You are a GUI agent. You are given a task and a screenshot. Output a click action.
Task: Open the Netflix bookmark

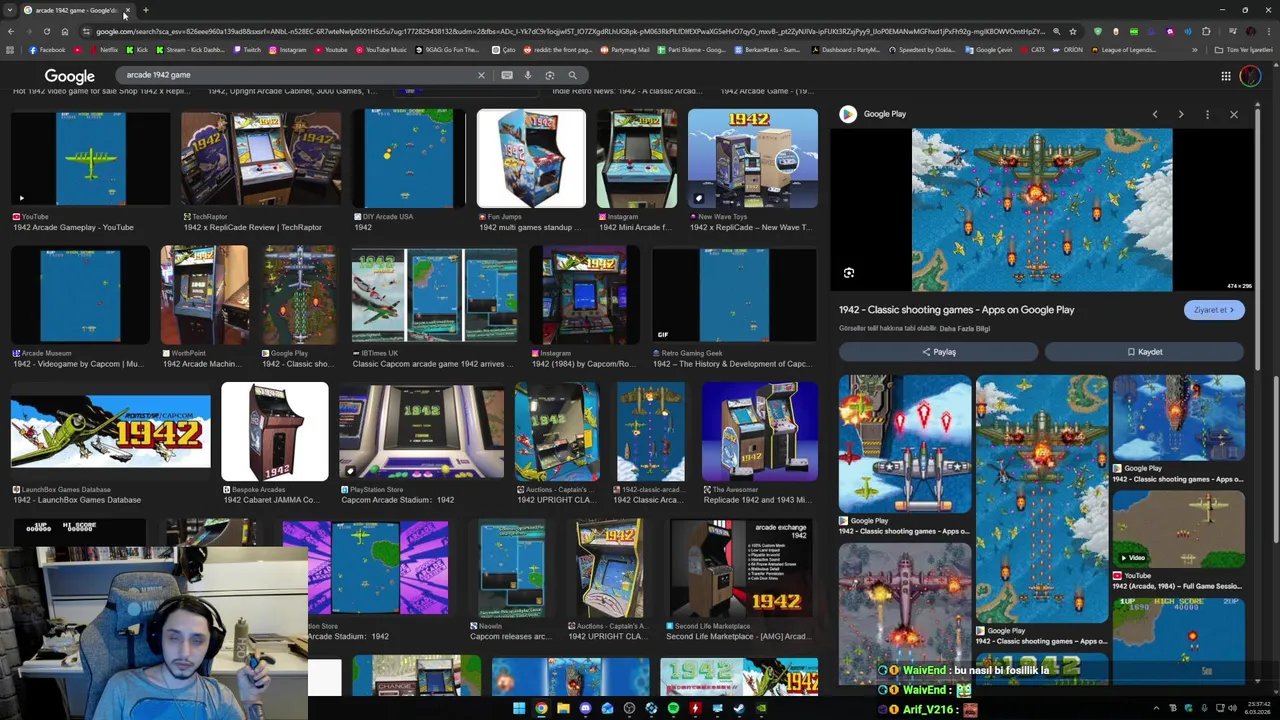[x=104, y=50]
